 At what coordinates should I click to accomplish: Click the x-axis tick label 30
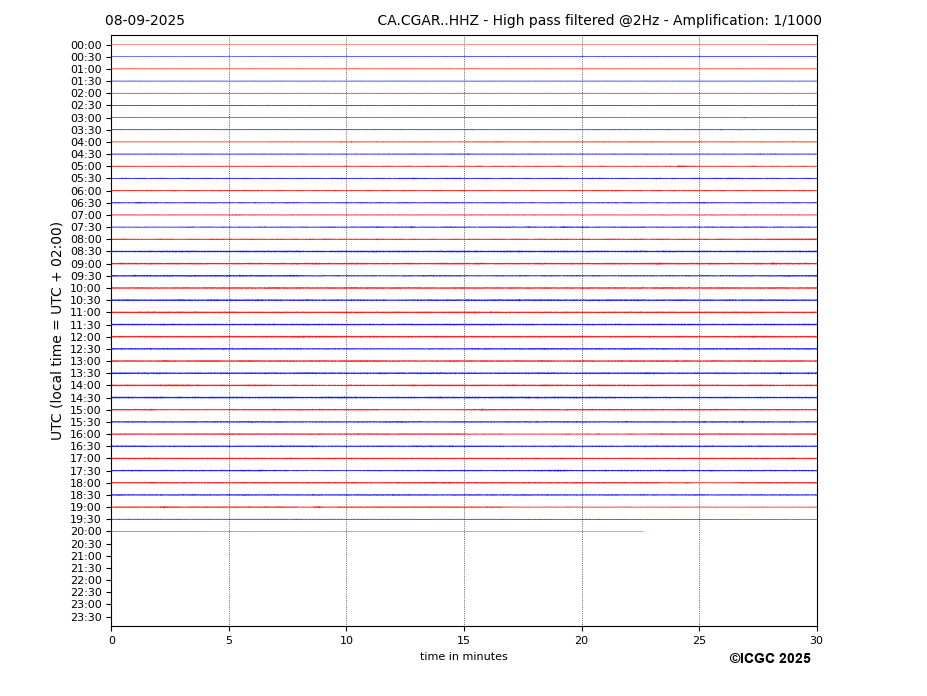(x=816, y=640)
